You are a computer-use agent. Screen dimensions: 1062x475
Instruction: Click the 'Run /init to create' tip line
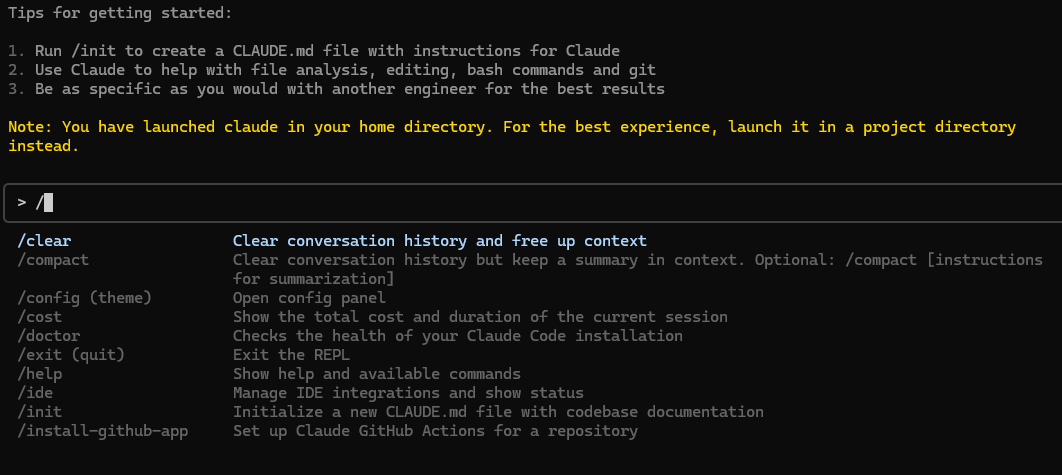click(314, 51)
